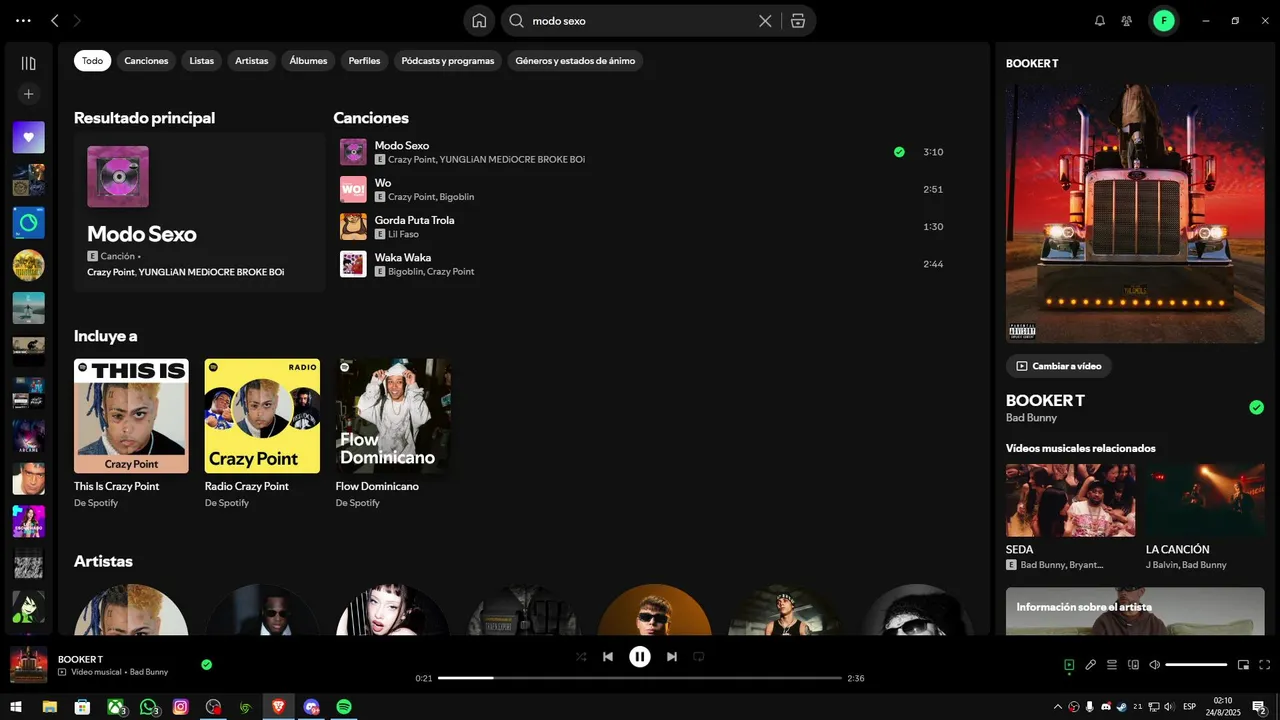Open Radio Crazy Point playlist
Screen dimensions: 1280x720
tap(262, 434)
